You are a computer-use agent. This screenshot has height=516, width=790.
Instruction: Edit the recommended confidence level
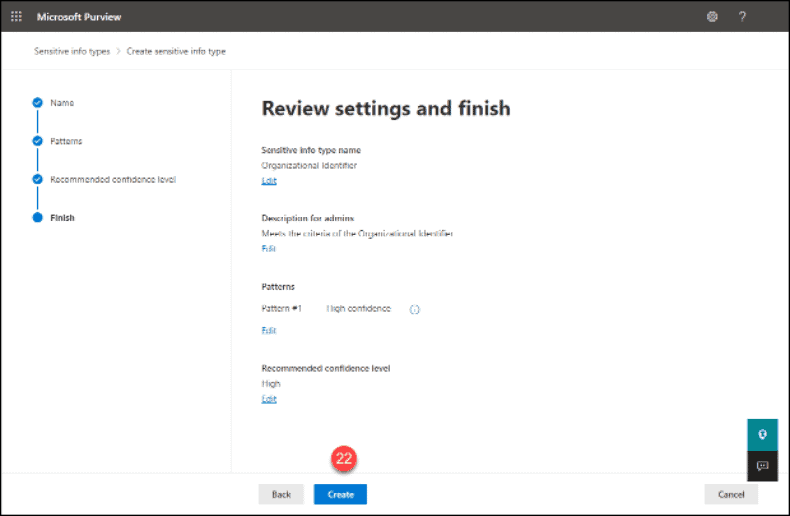269,399
